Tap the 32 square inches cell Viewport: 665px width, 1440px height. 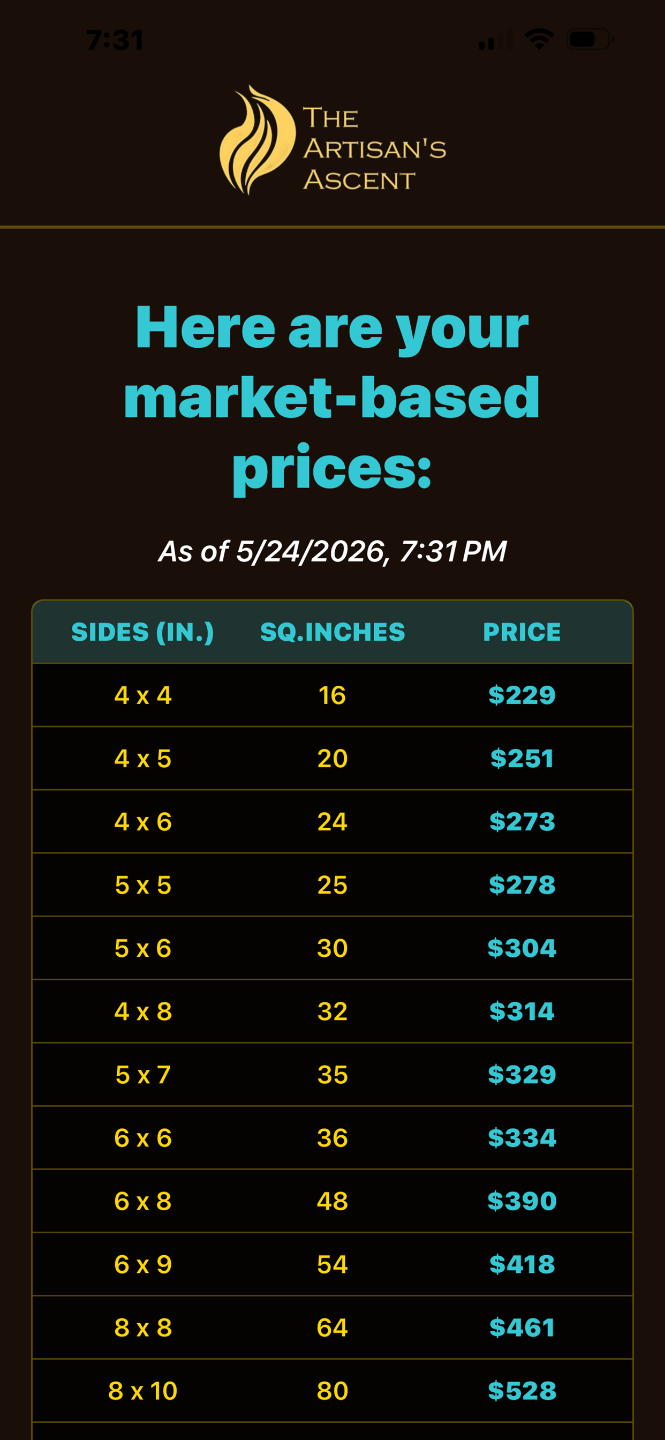pos(333,1011)
